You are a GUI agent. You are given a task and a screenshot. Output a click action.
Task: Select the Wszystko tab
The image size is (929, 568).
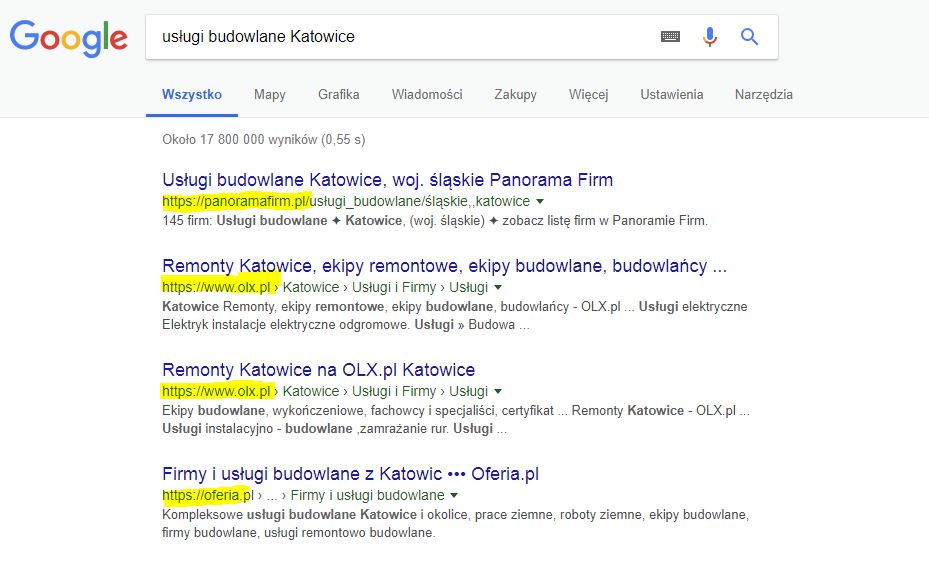[192, 95]
